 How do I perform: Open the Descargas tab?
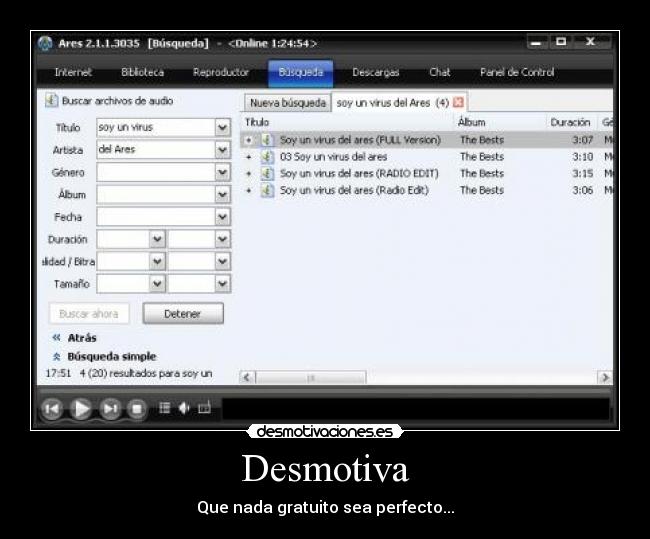tap(376, 72)
